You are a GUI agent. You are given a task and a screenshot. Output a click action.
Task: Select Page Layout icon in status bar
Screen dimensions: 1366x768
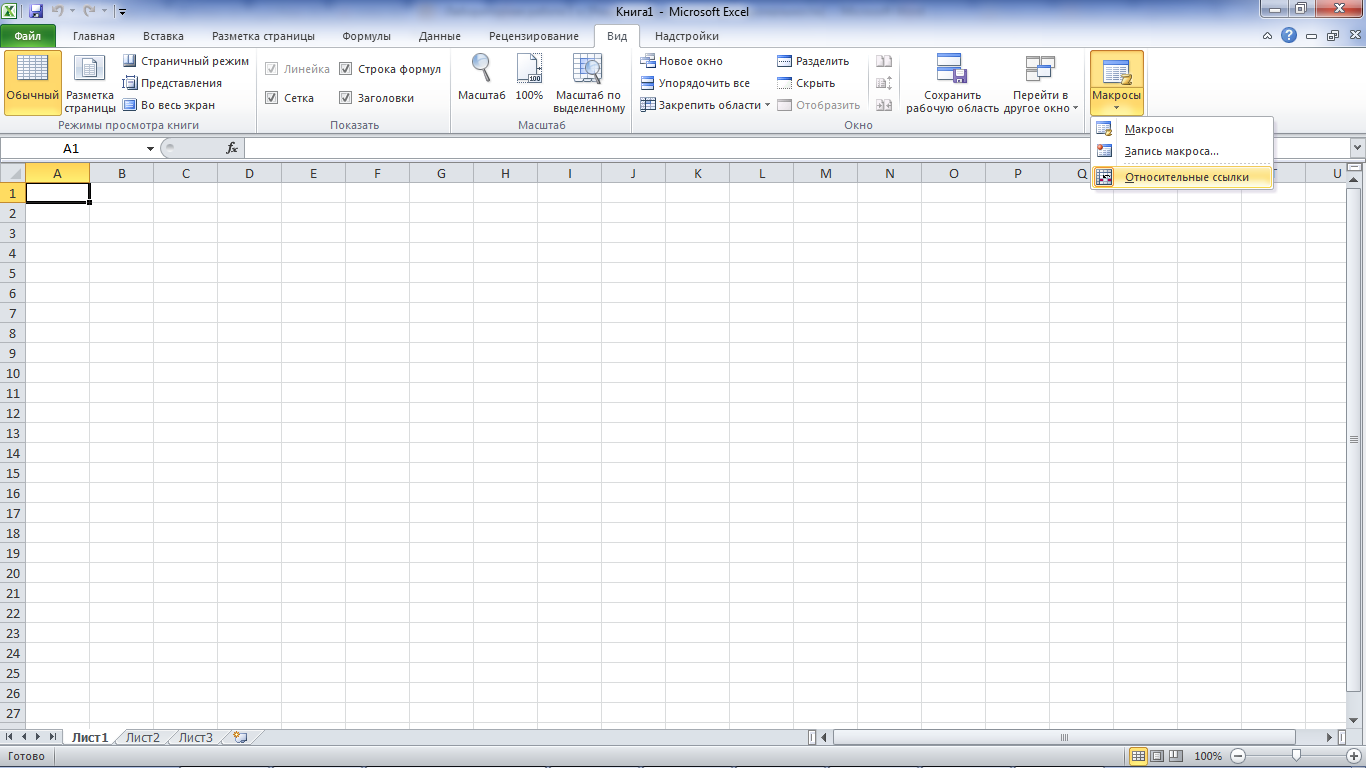point(1156,756)
